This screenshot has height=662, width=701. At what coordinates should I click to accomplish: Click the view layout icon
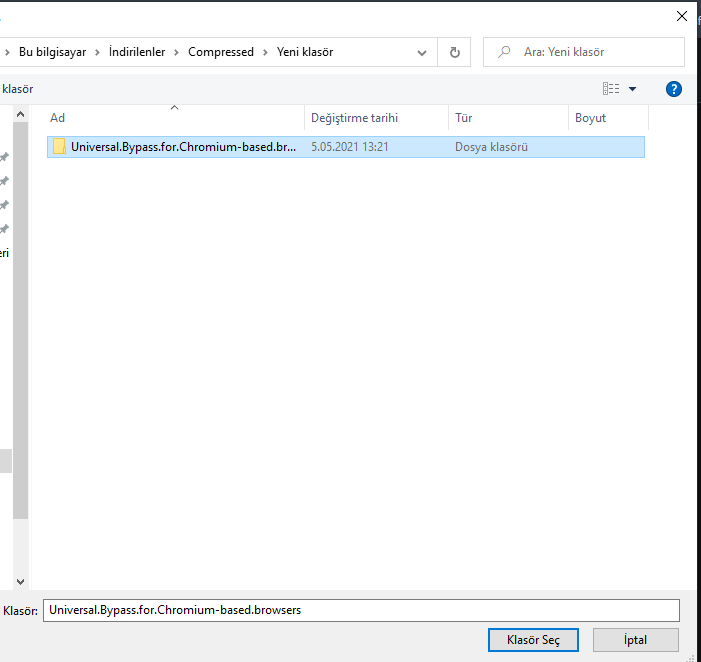[x=611, y=89]
